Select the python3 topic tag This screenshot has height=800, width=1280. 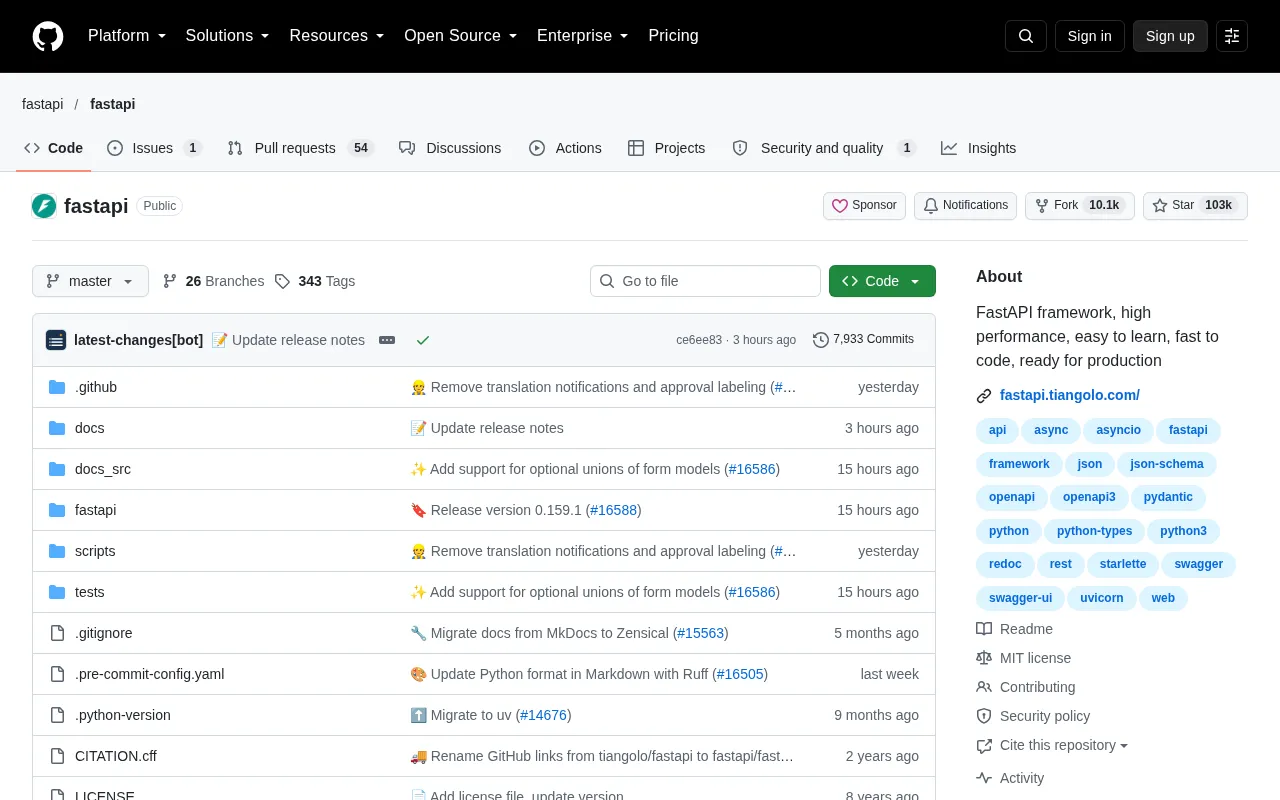coord(1183,531)
